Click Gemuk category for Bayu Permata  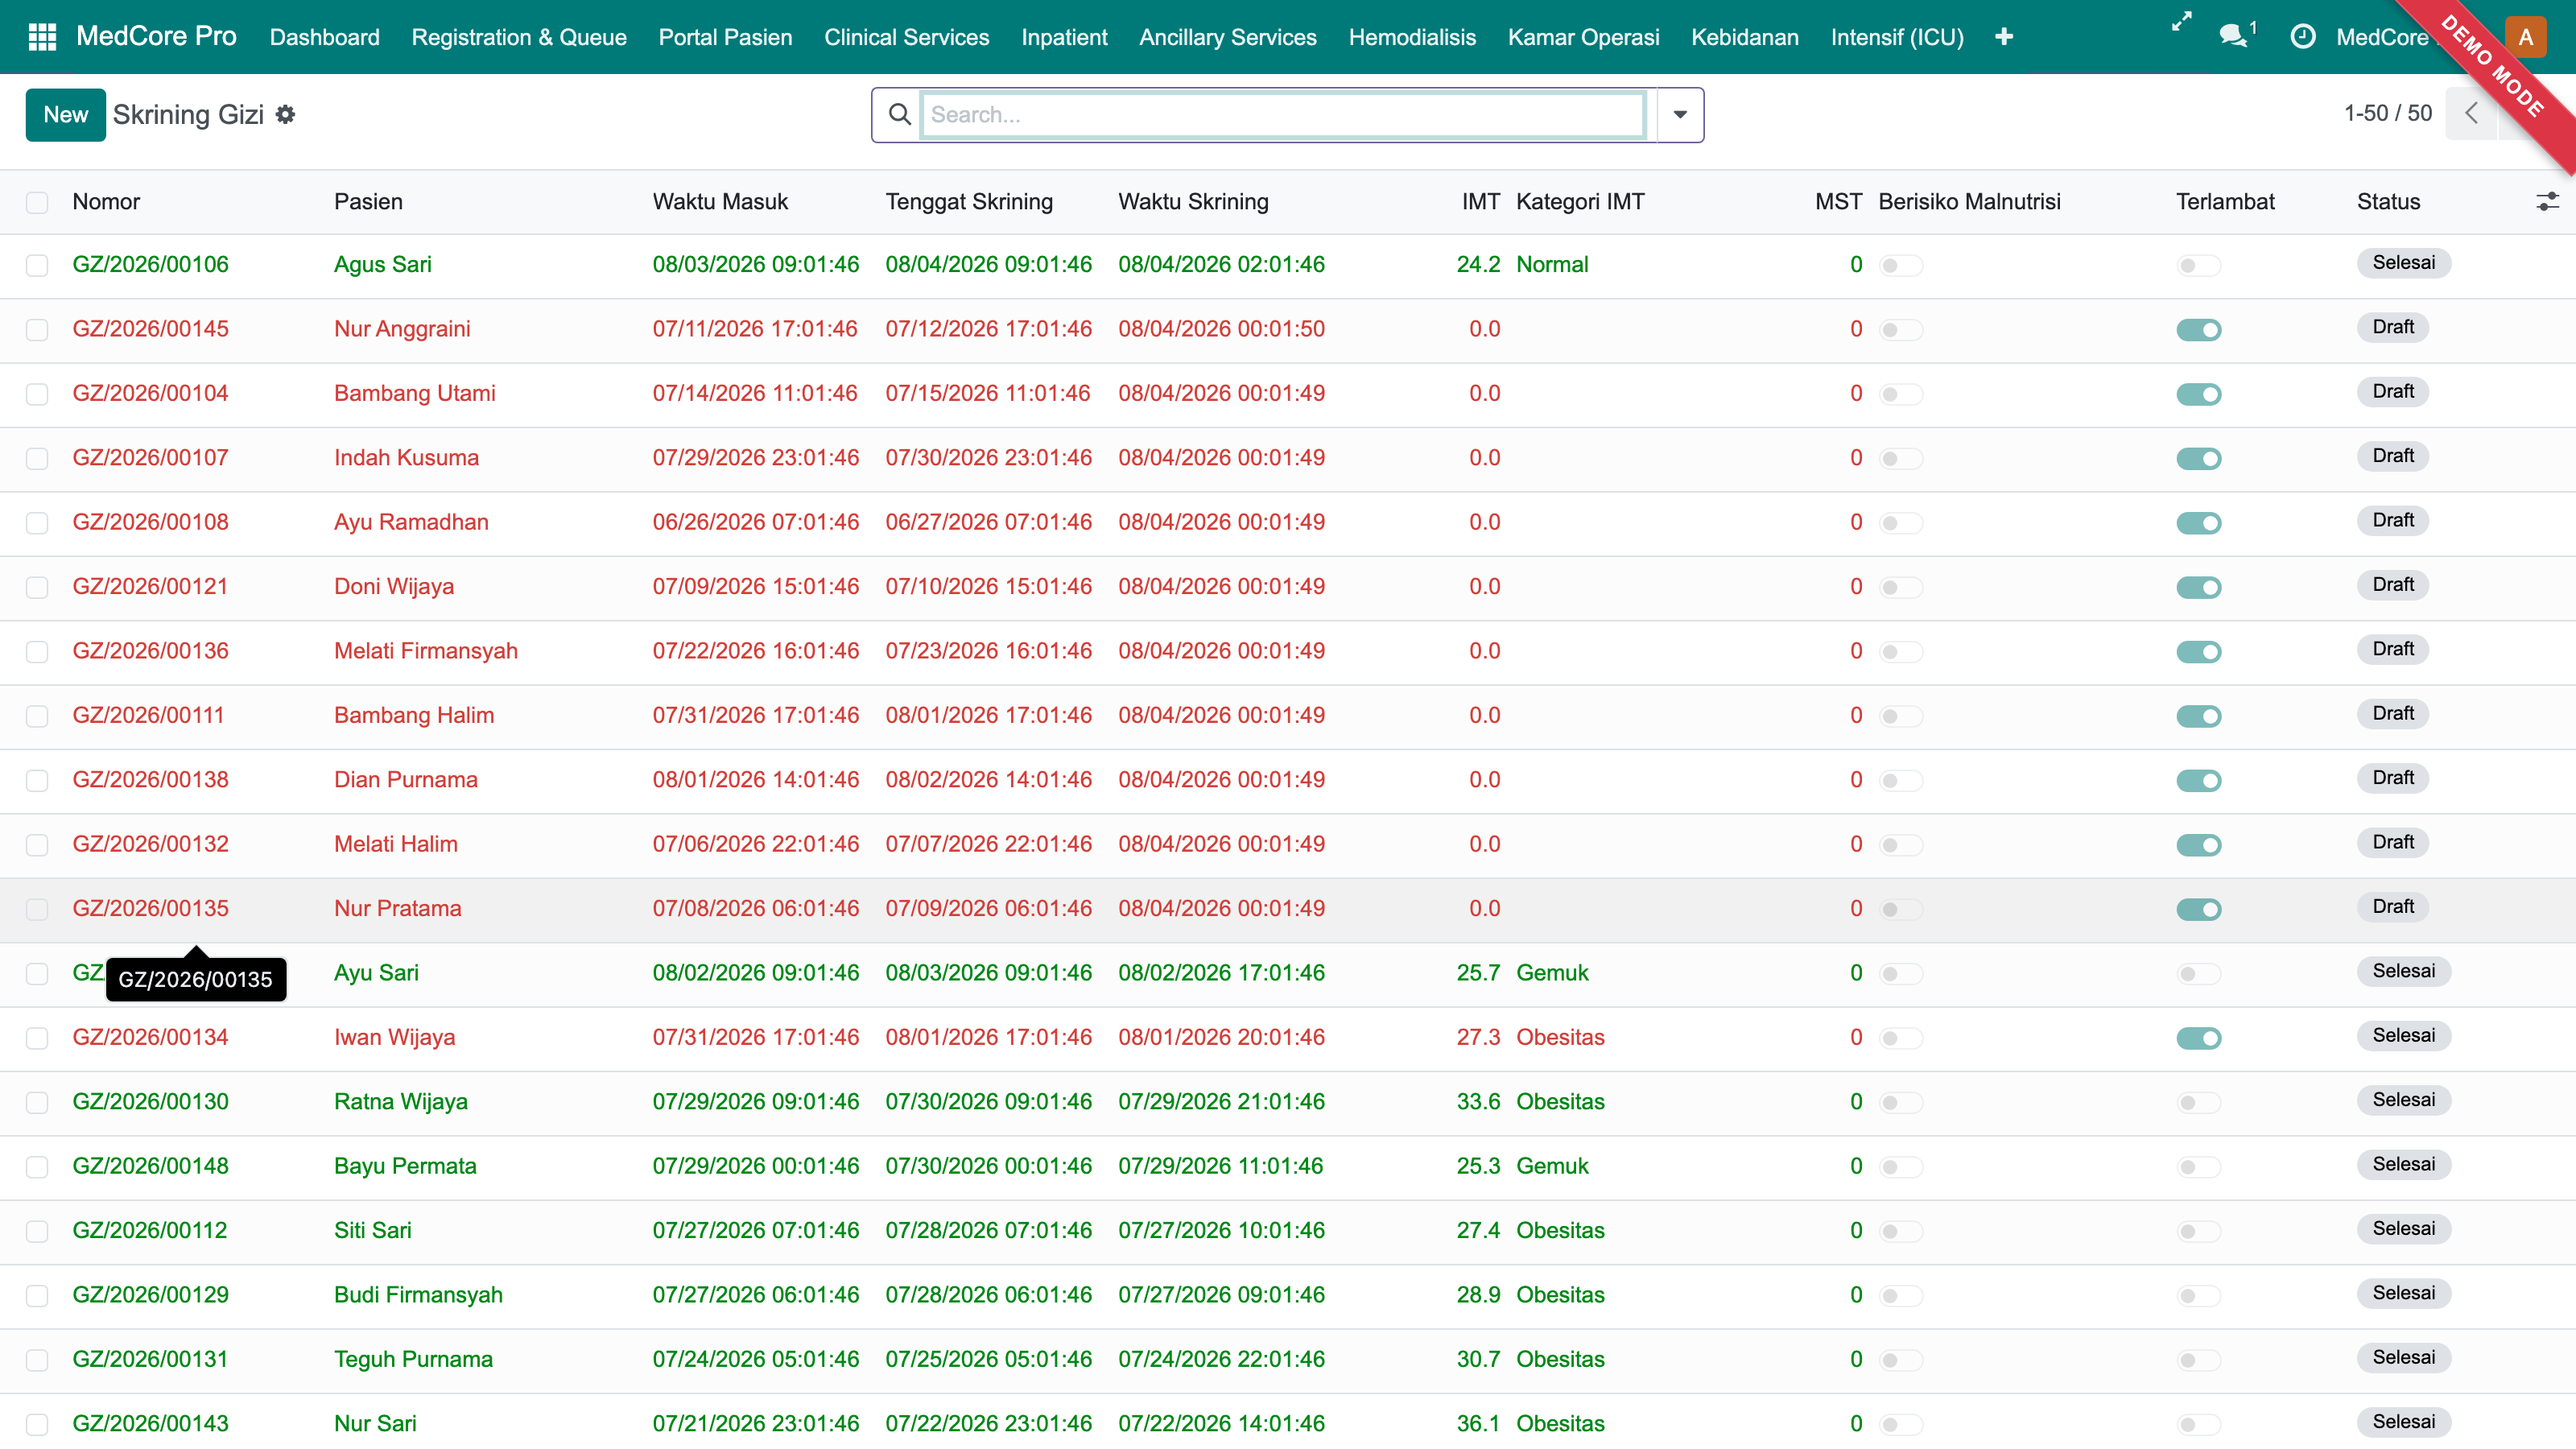click(1552, 1166)
